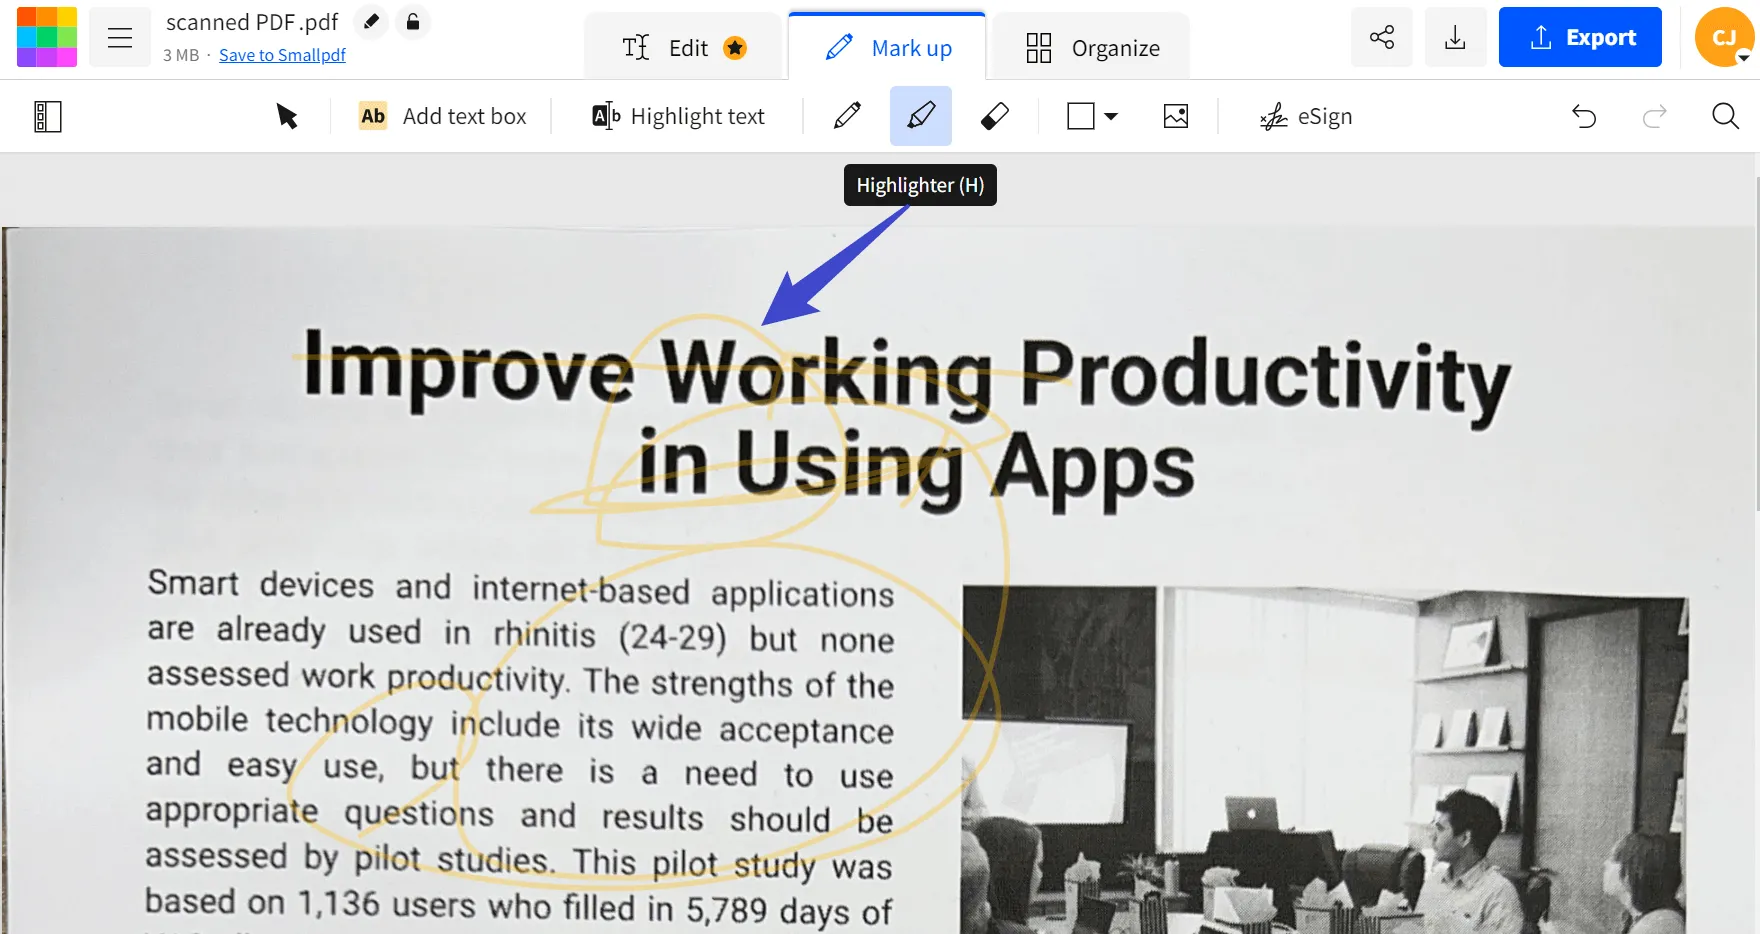Select the eraser tool
The image size is (1760, 934).
coord(995,116)
